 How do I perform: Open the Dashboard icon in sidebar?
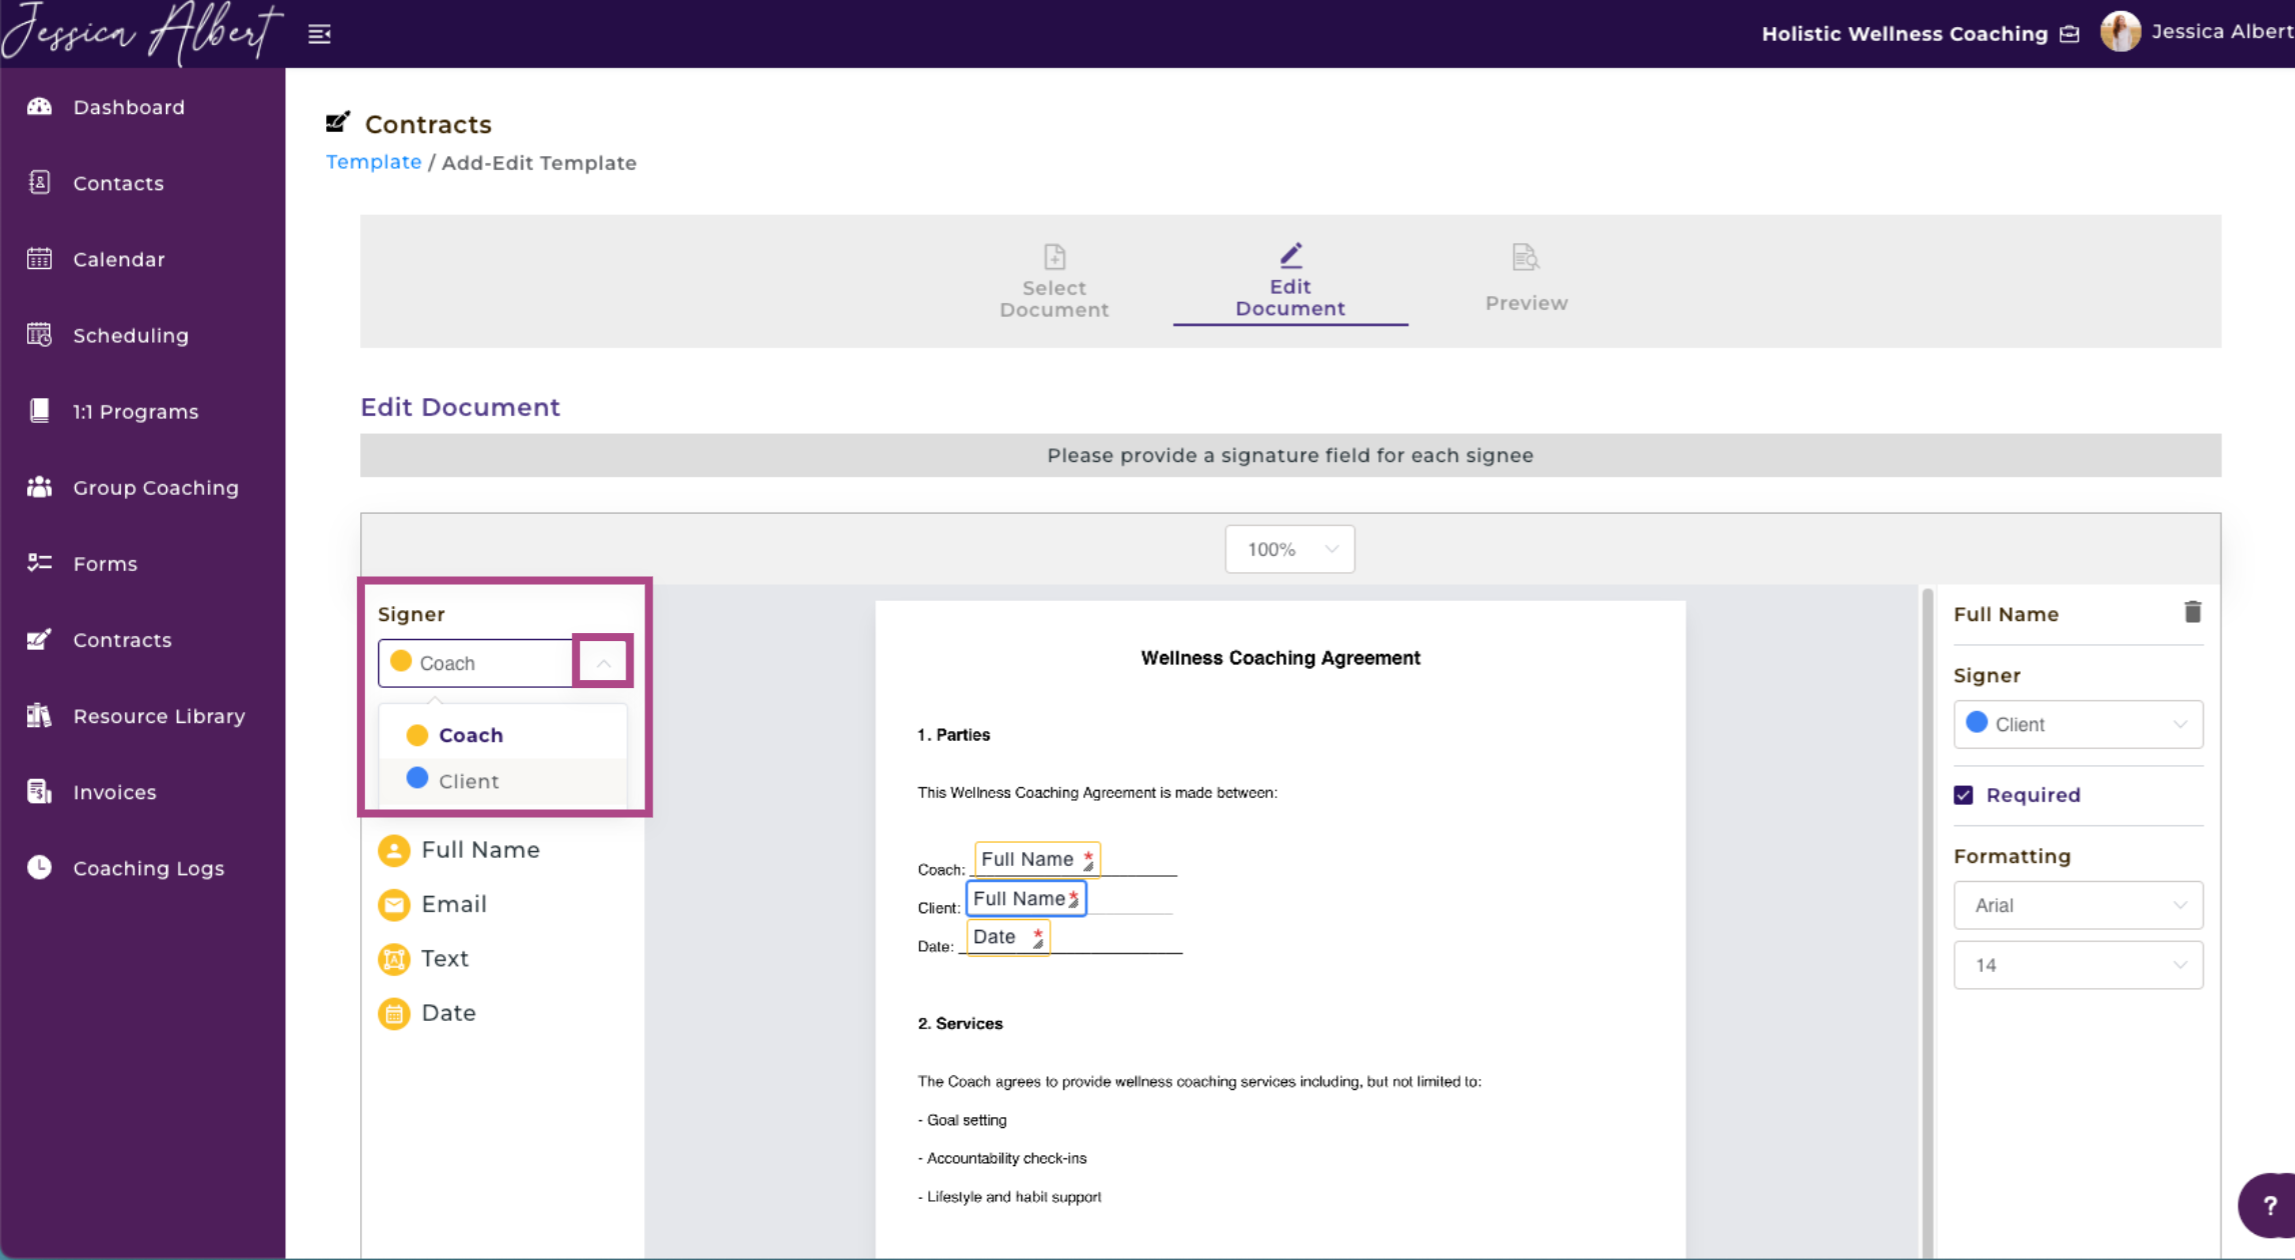click(39, 106)
